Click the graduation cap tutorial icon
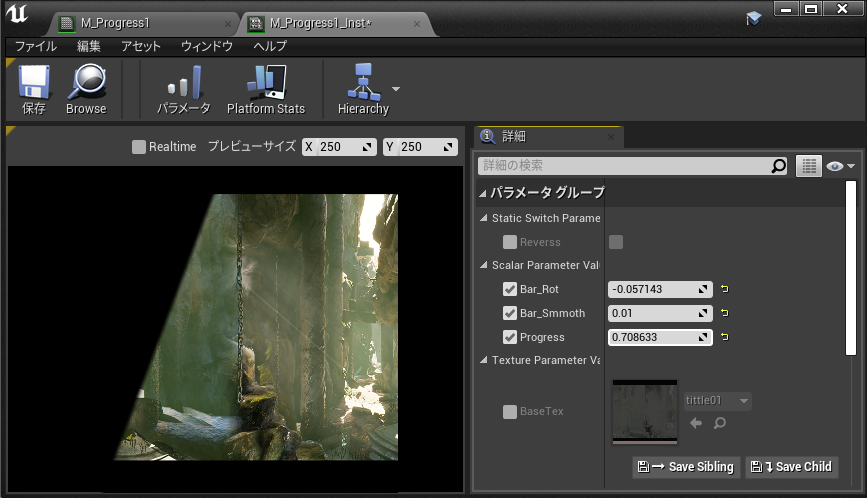This screenshot has height=498, width=867. [753, 18]
